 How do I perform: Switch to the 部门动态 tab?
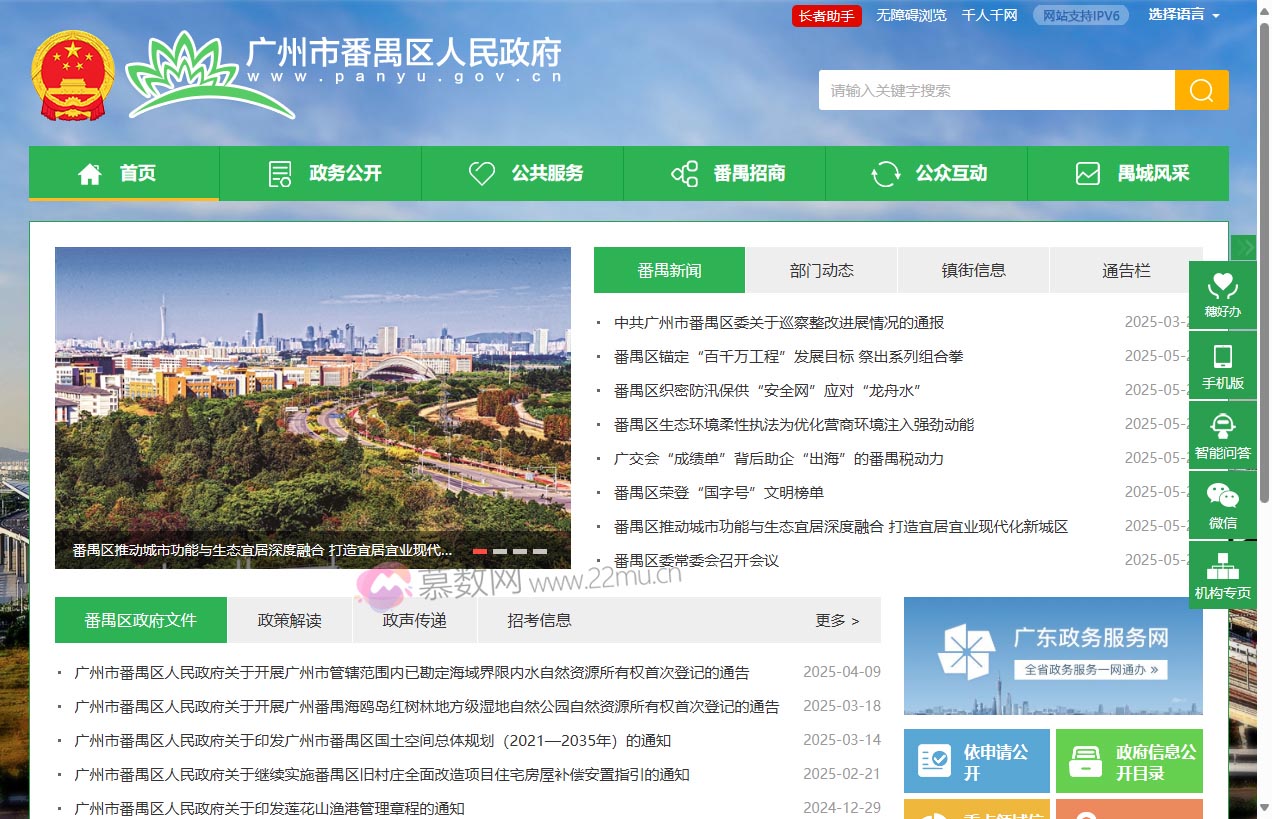tap(821, 269)
